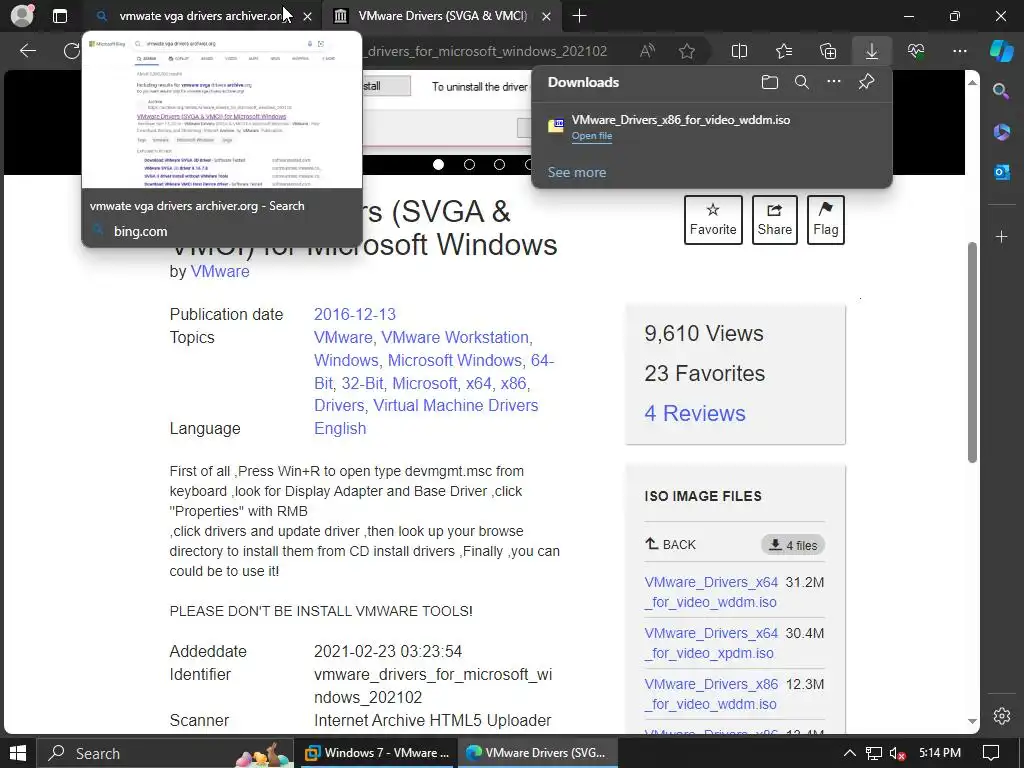Click the taskbar Search box
Viewport: 1024px width, 768px height.
point(164,754)
